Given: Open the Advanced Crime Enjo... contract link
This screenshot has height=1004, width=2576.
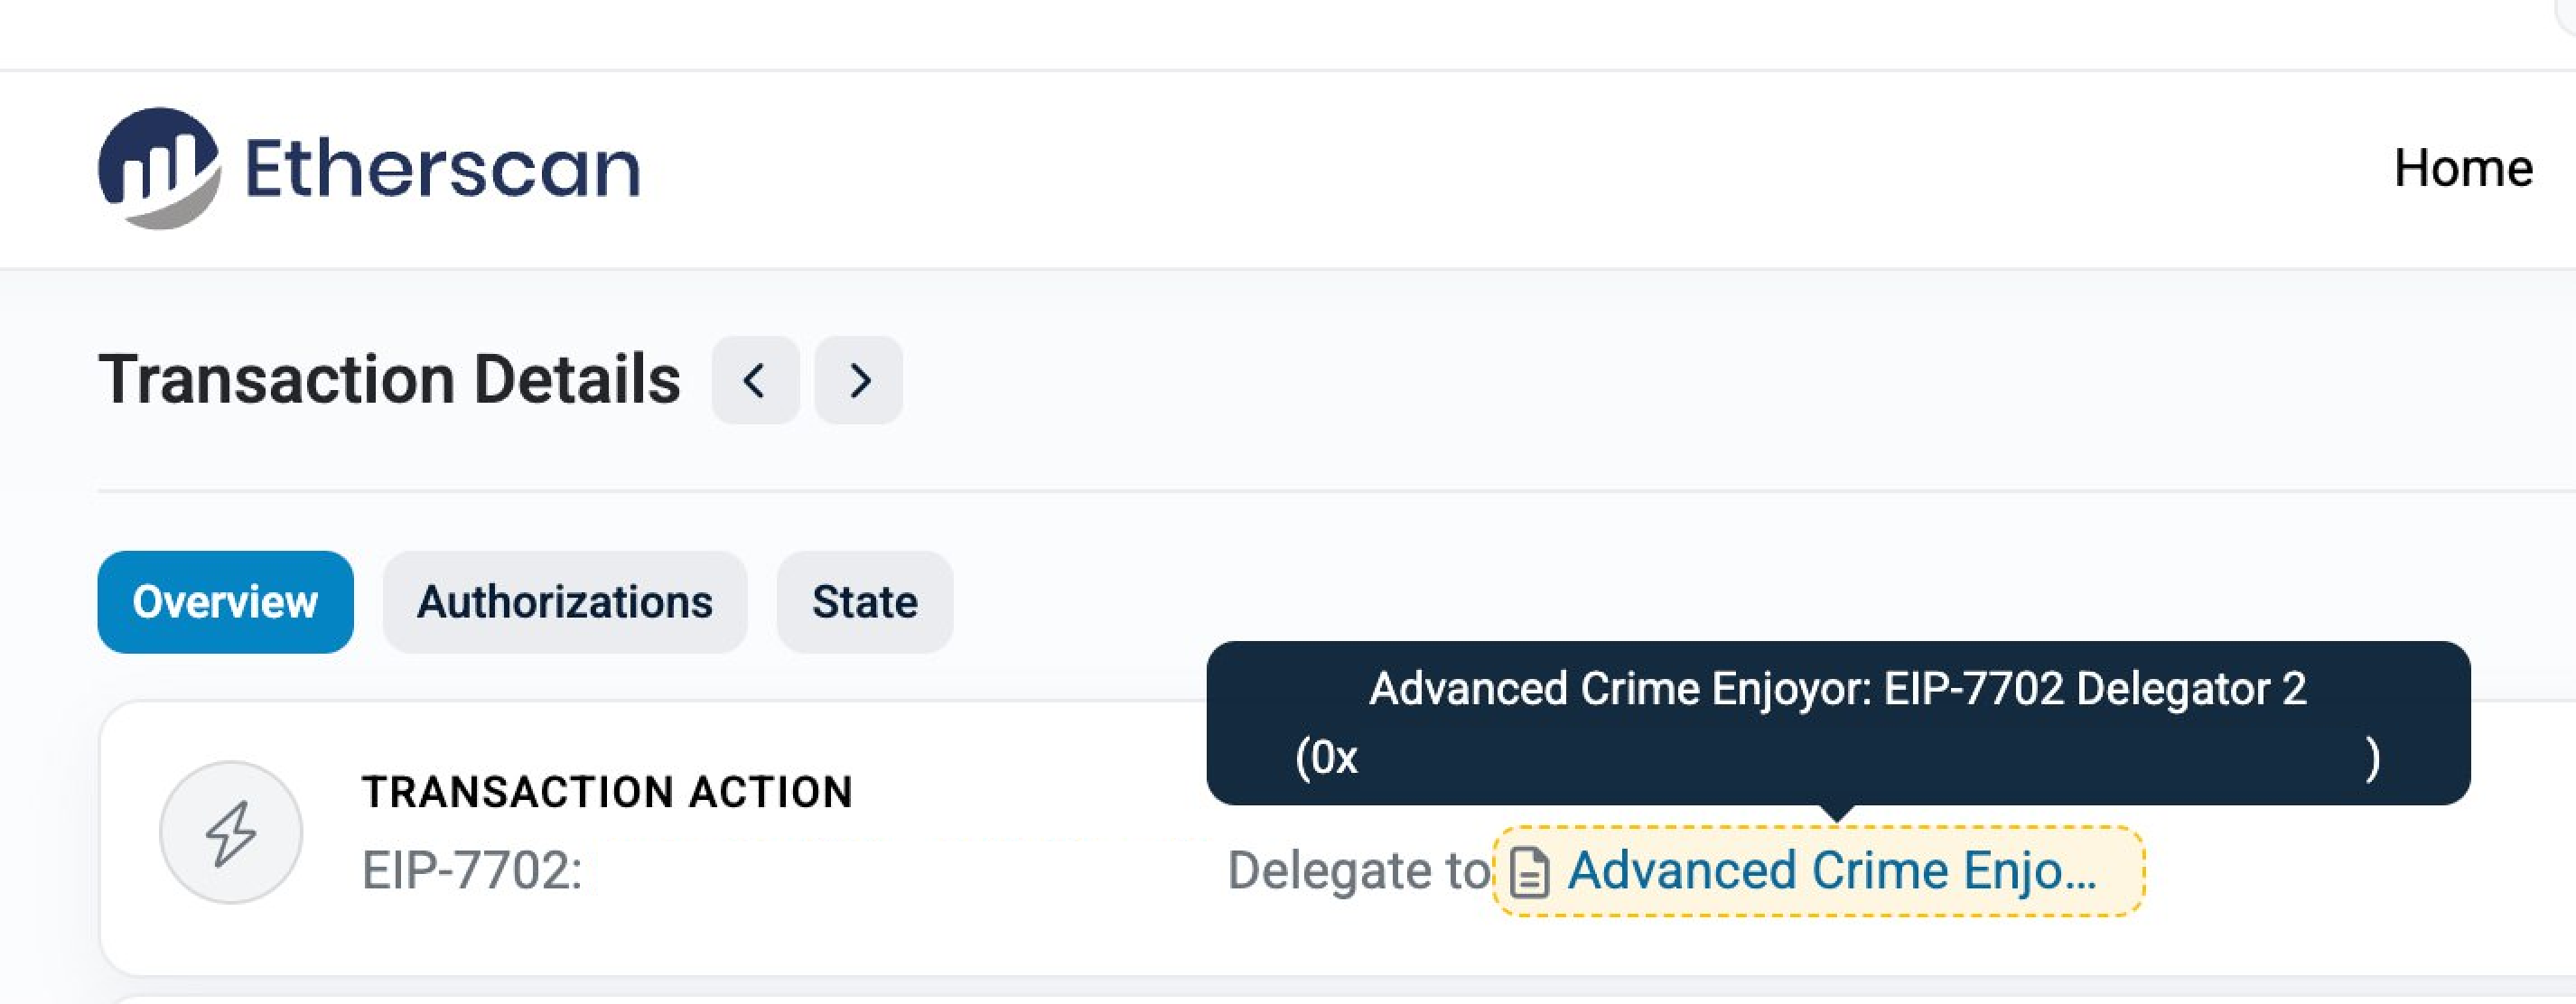Looking at the screenshot, I should pos(1831,870).
